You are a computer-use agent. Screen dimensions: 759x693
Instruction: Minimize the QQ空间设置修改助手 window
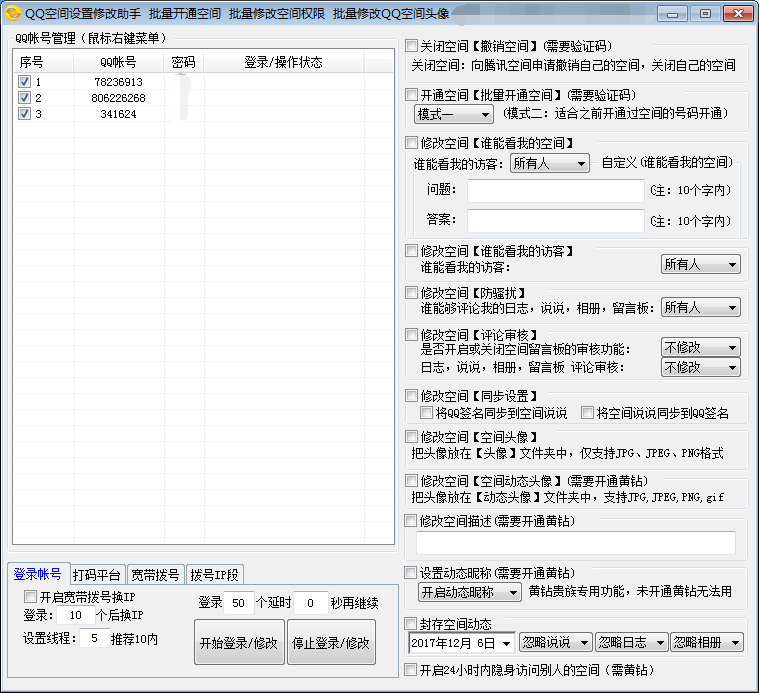[x=672, y=14]
